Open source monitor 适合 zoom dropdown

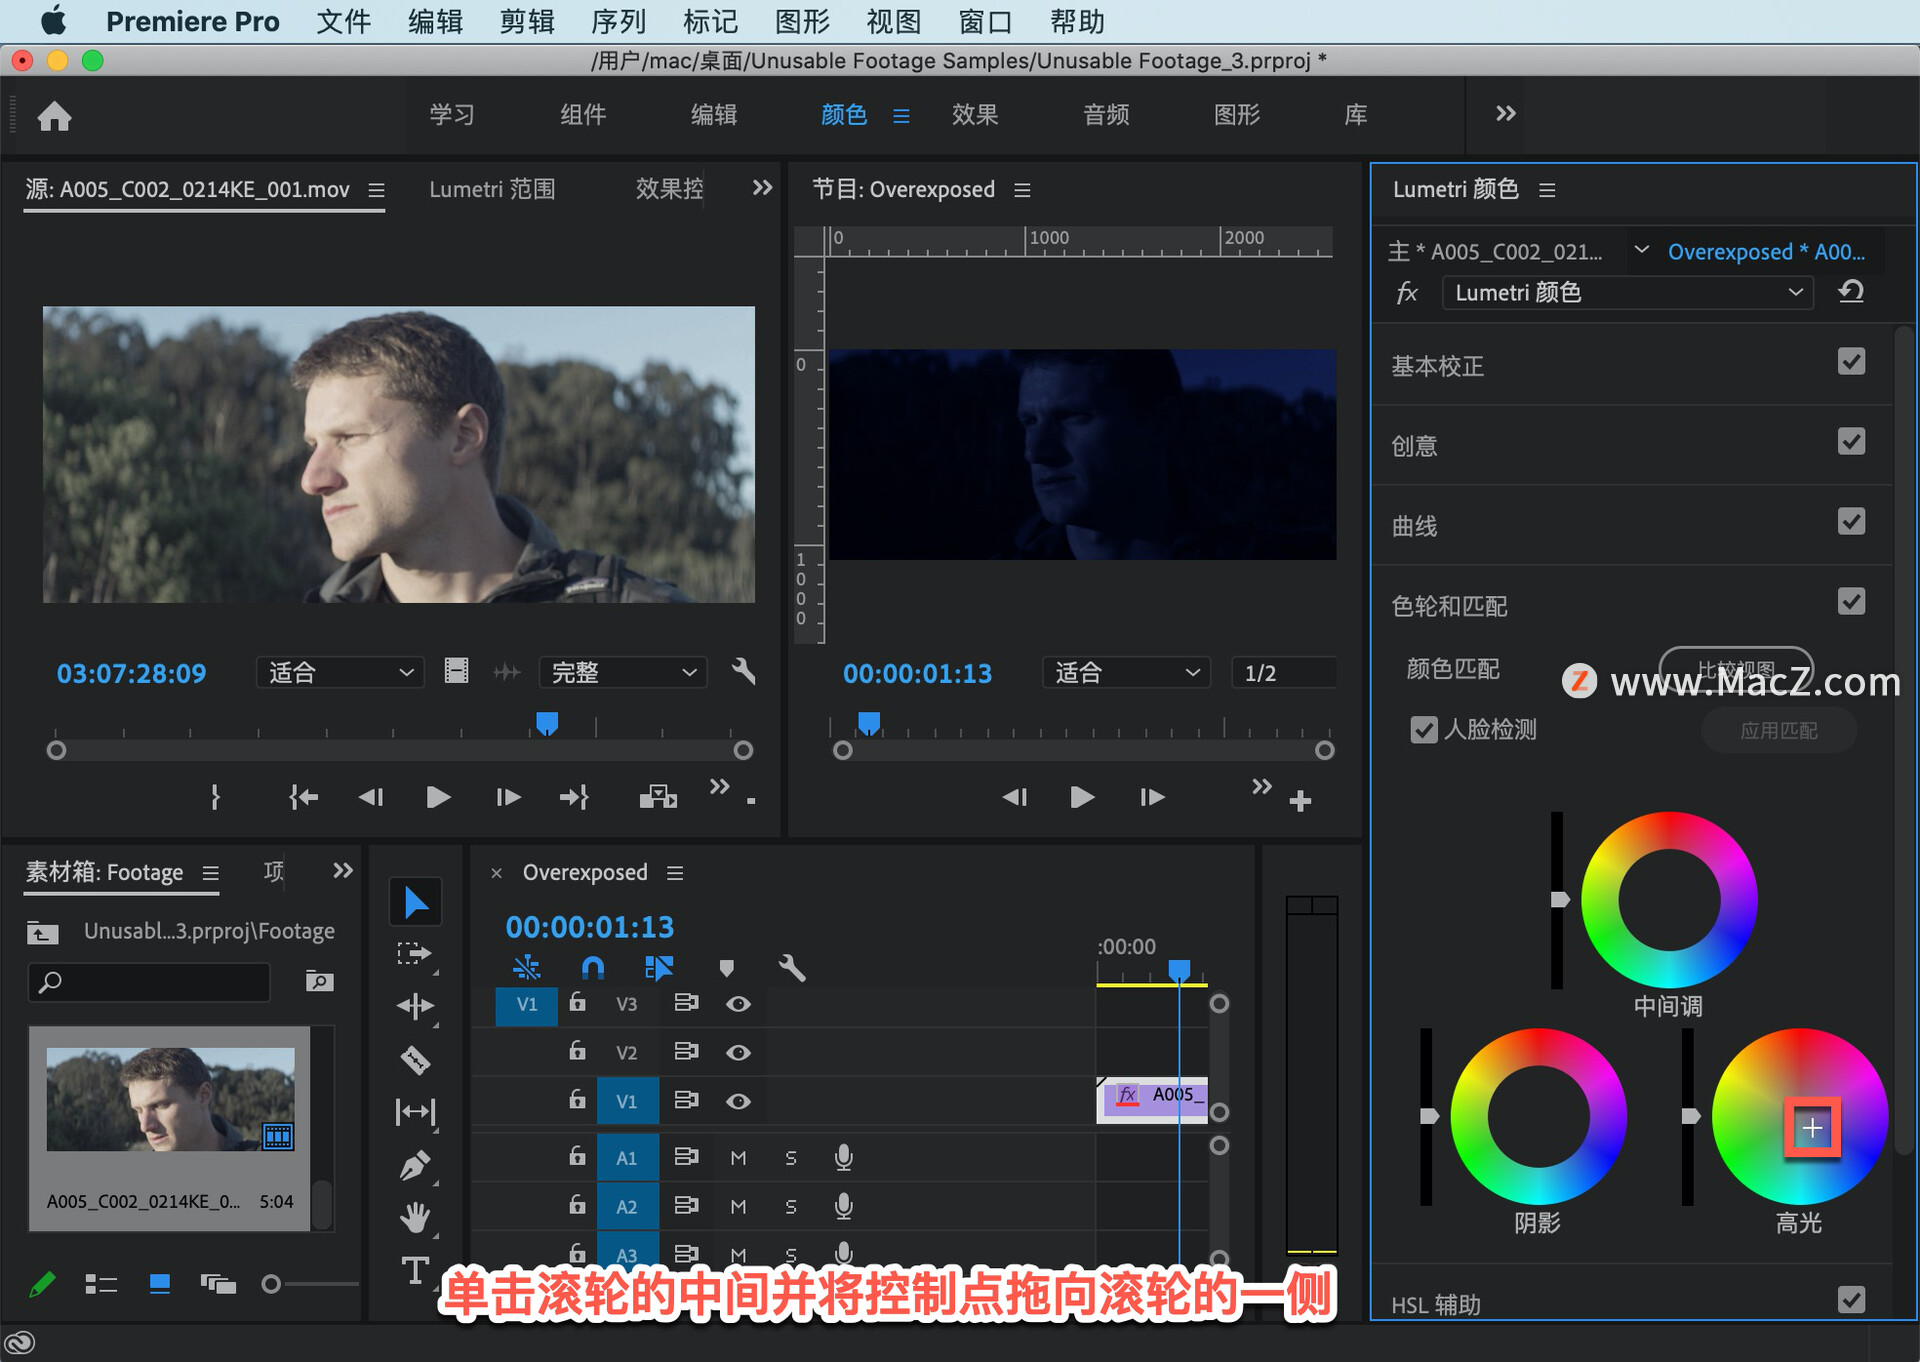click(340, 672)
